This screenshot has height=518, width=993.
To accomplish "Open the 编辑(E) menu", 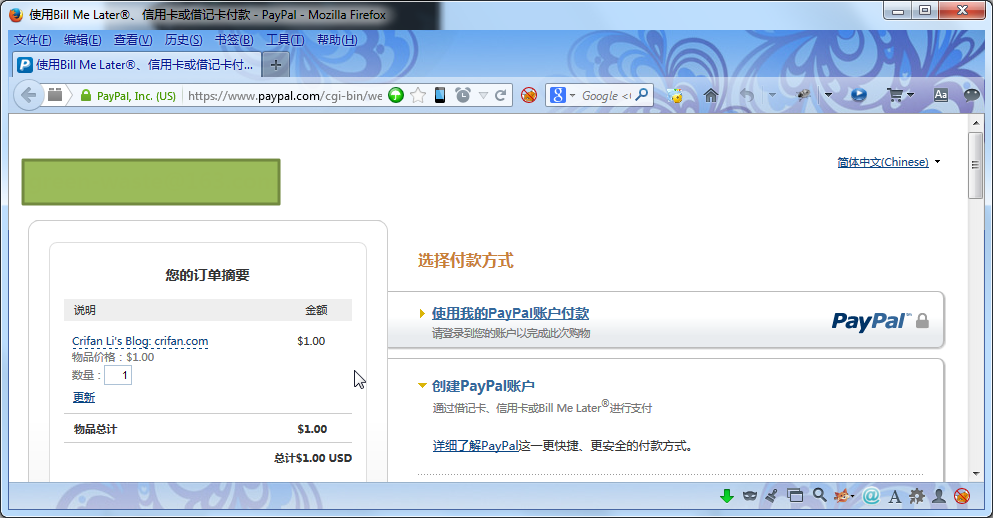I will 82,40.
